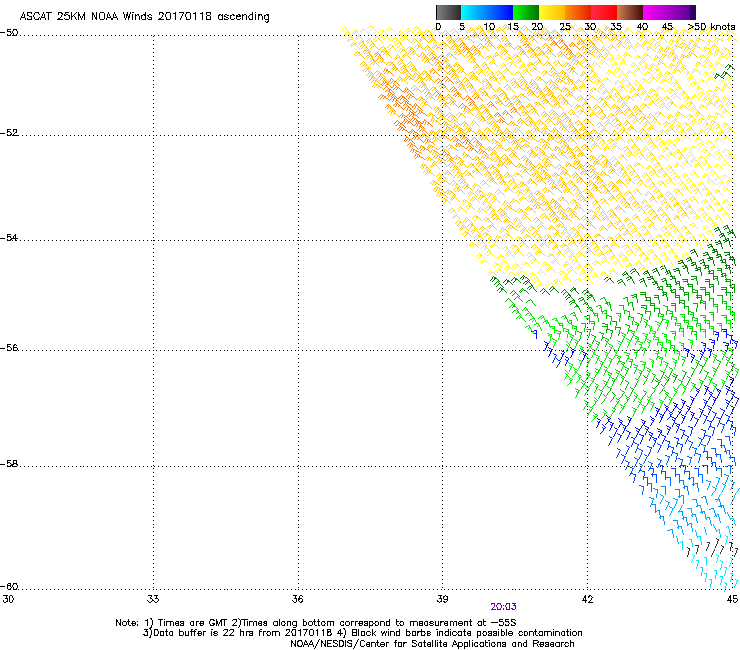Image resolution: width=740 pixels, height=650 pixels.
Task: Click the purple '20:03' time label
Action: coord(503,607)
